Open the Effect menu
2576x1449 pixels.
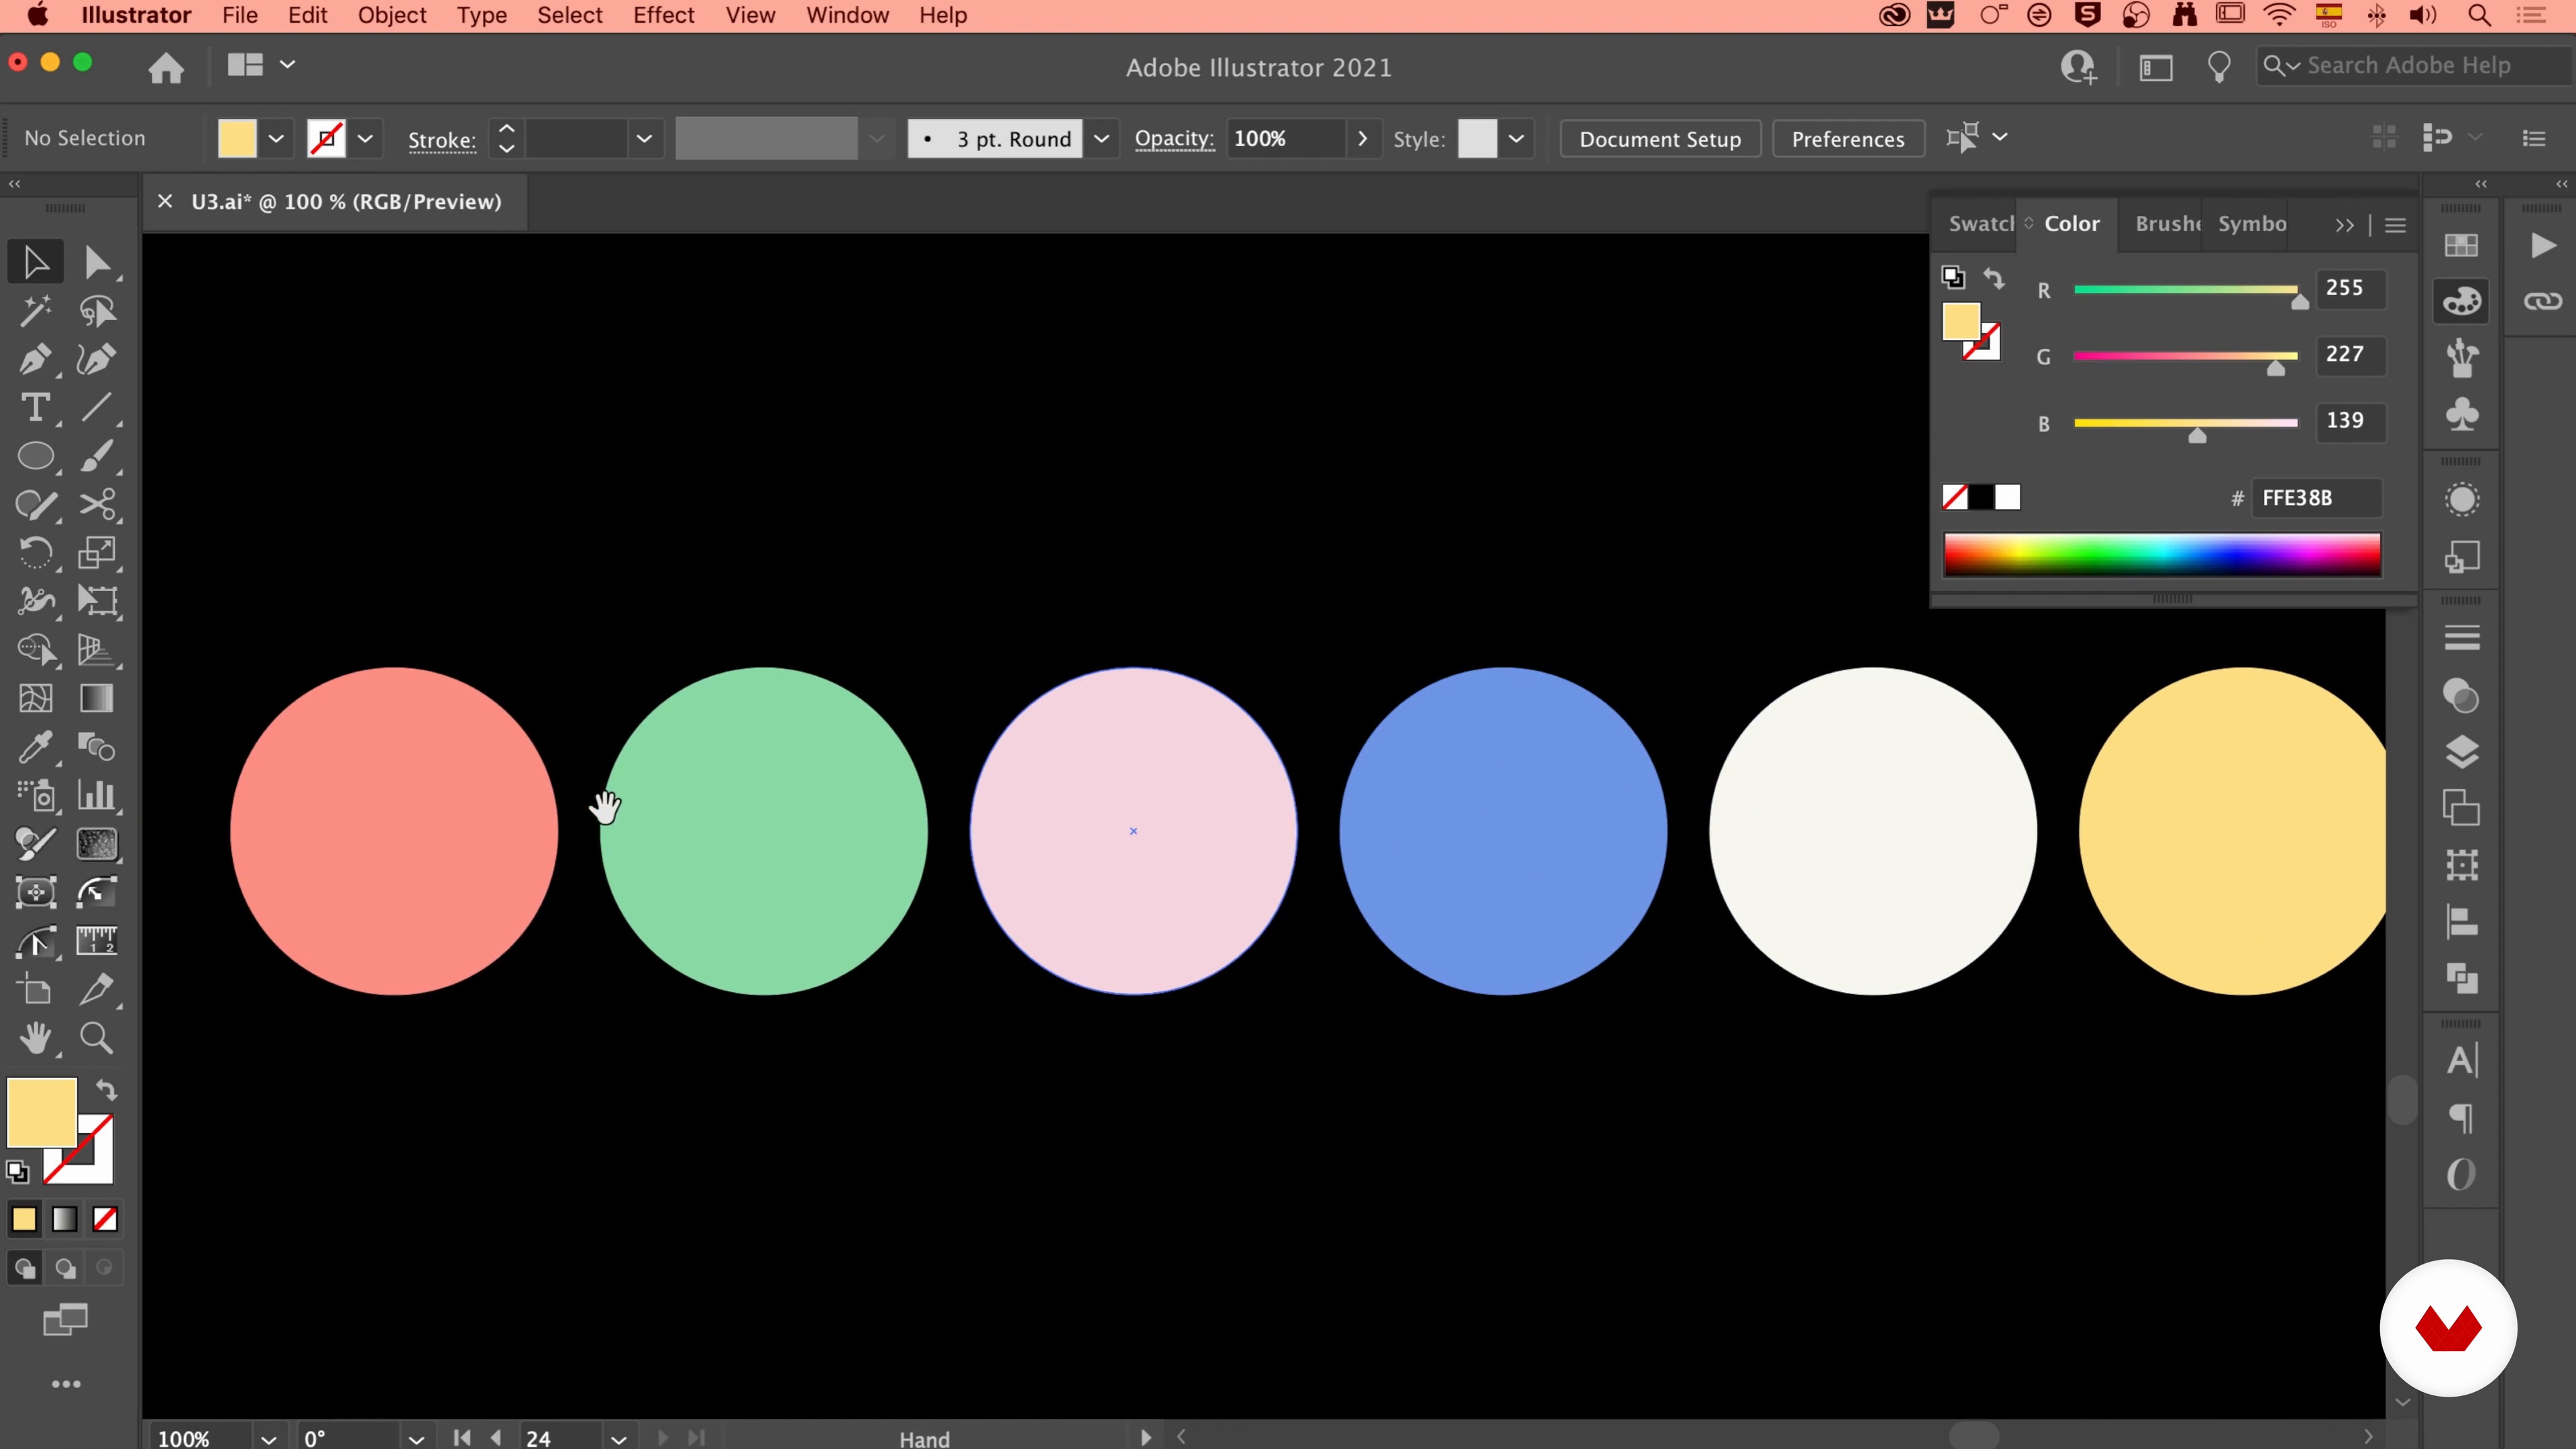(x=663, y=15)
